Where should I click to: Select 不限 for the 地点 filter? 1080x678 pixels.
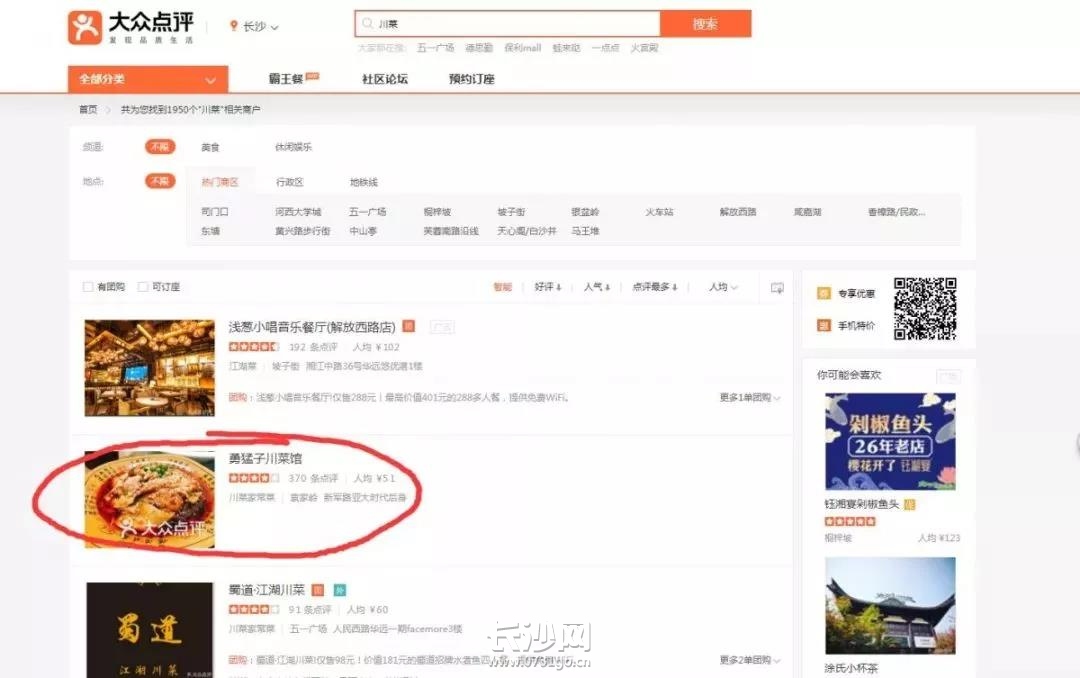[x=160, y=181]
